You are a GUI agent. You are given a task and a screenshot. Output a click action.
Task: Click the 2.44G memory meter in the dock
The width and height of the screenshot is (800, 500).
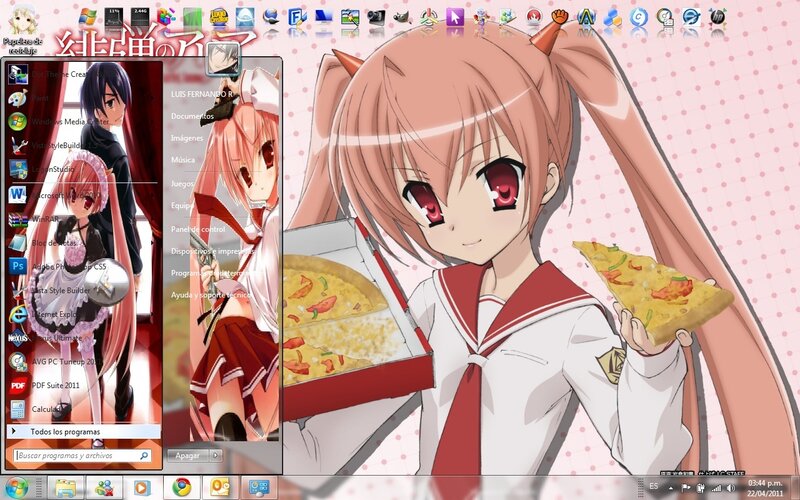(x=140, y=17)
